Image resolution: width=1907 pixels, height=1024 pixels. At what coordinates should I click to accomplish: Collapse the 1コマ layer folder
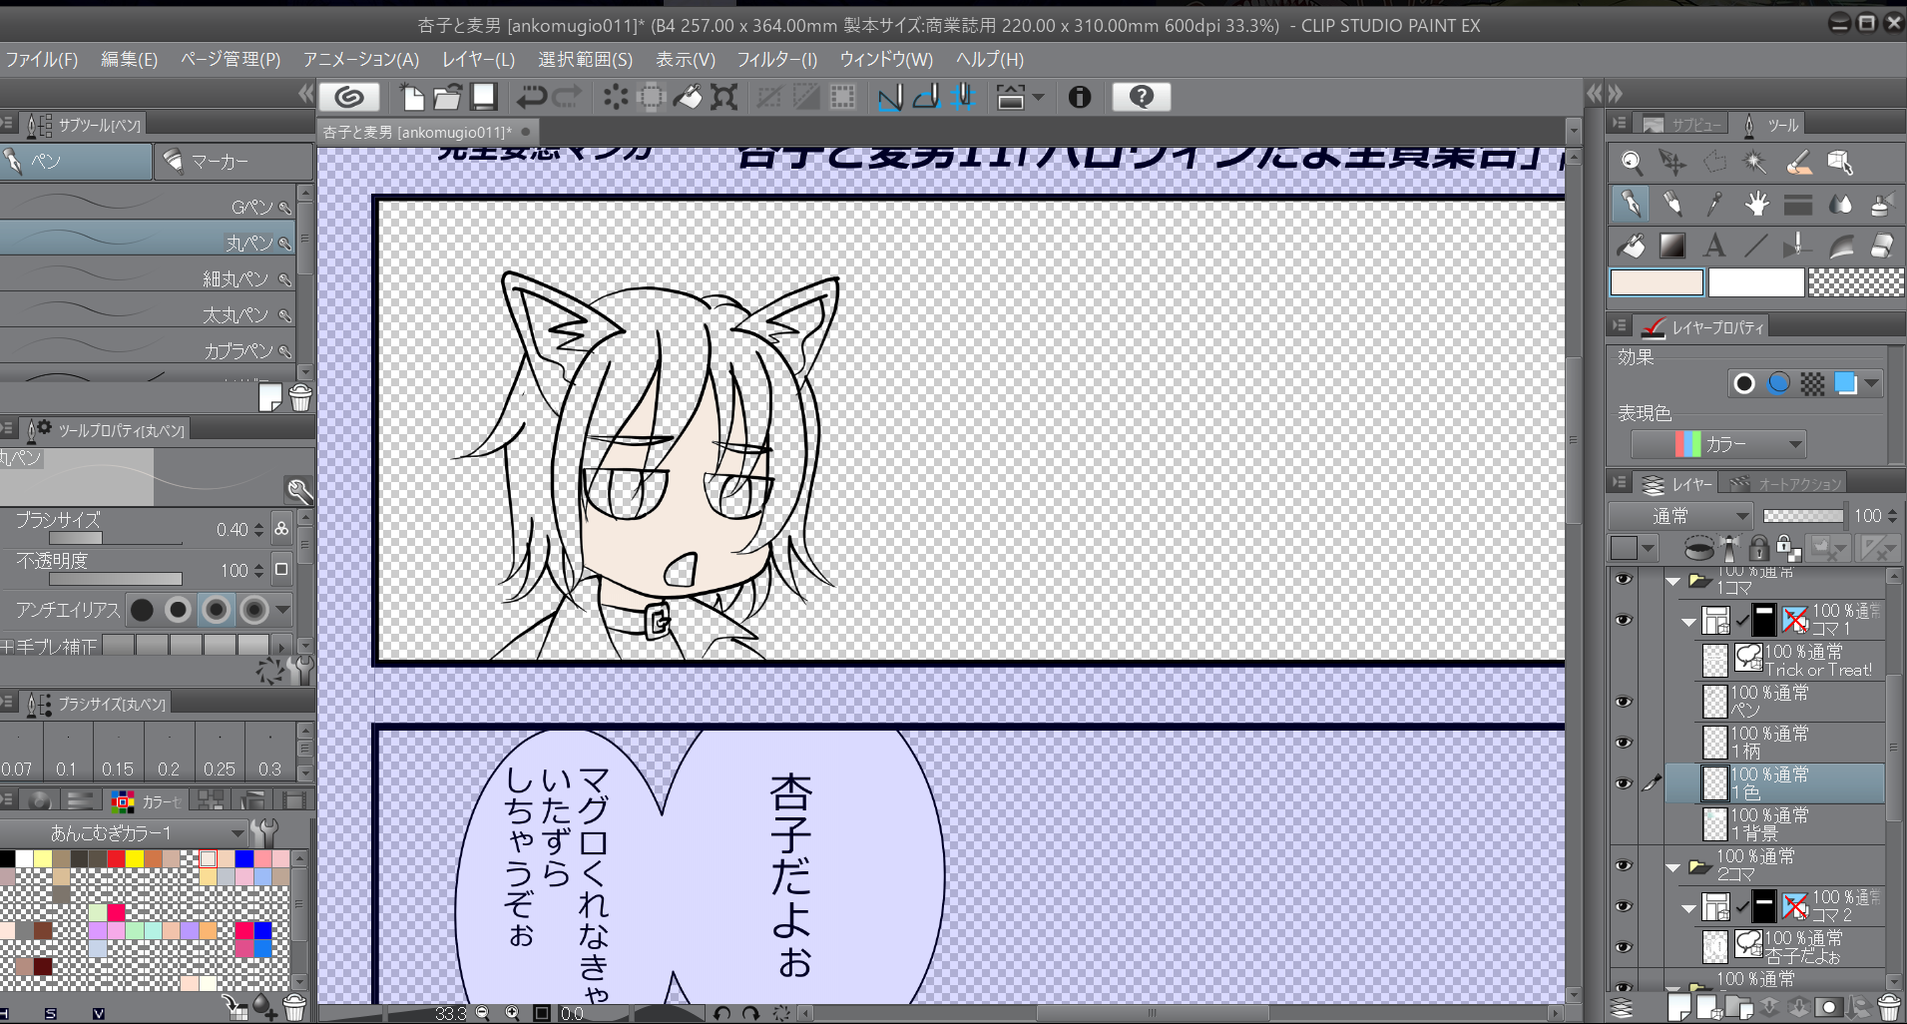[x=1673, y=581]
